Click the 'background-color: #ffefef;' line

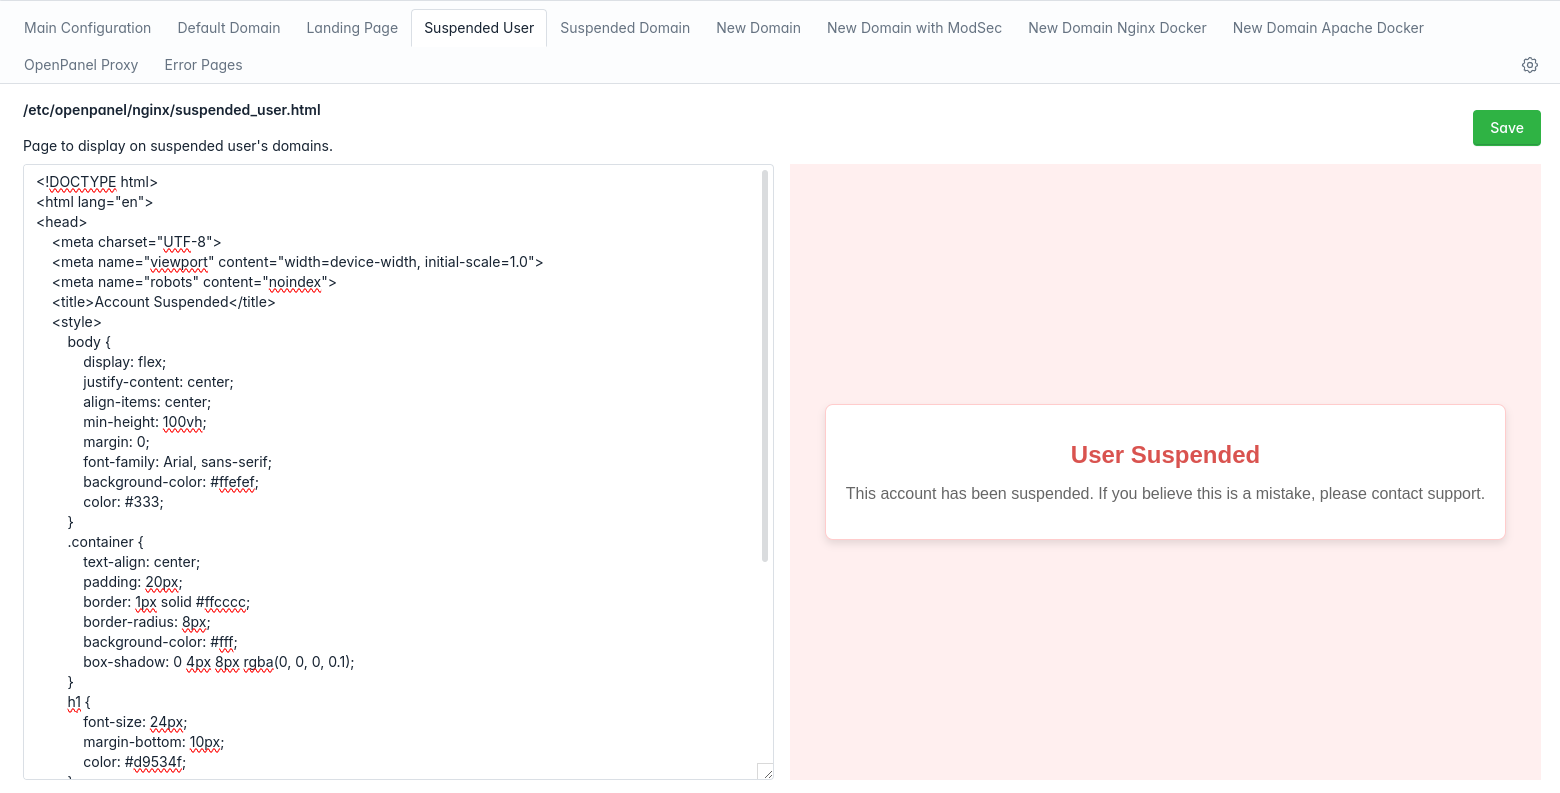171,482
